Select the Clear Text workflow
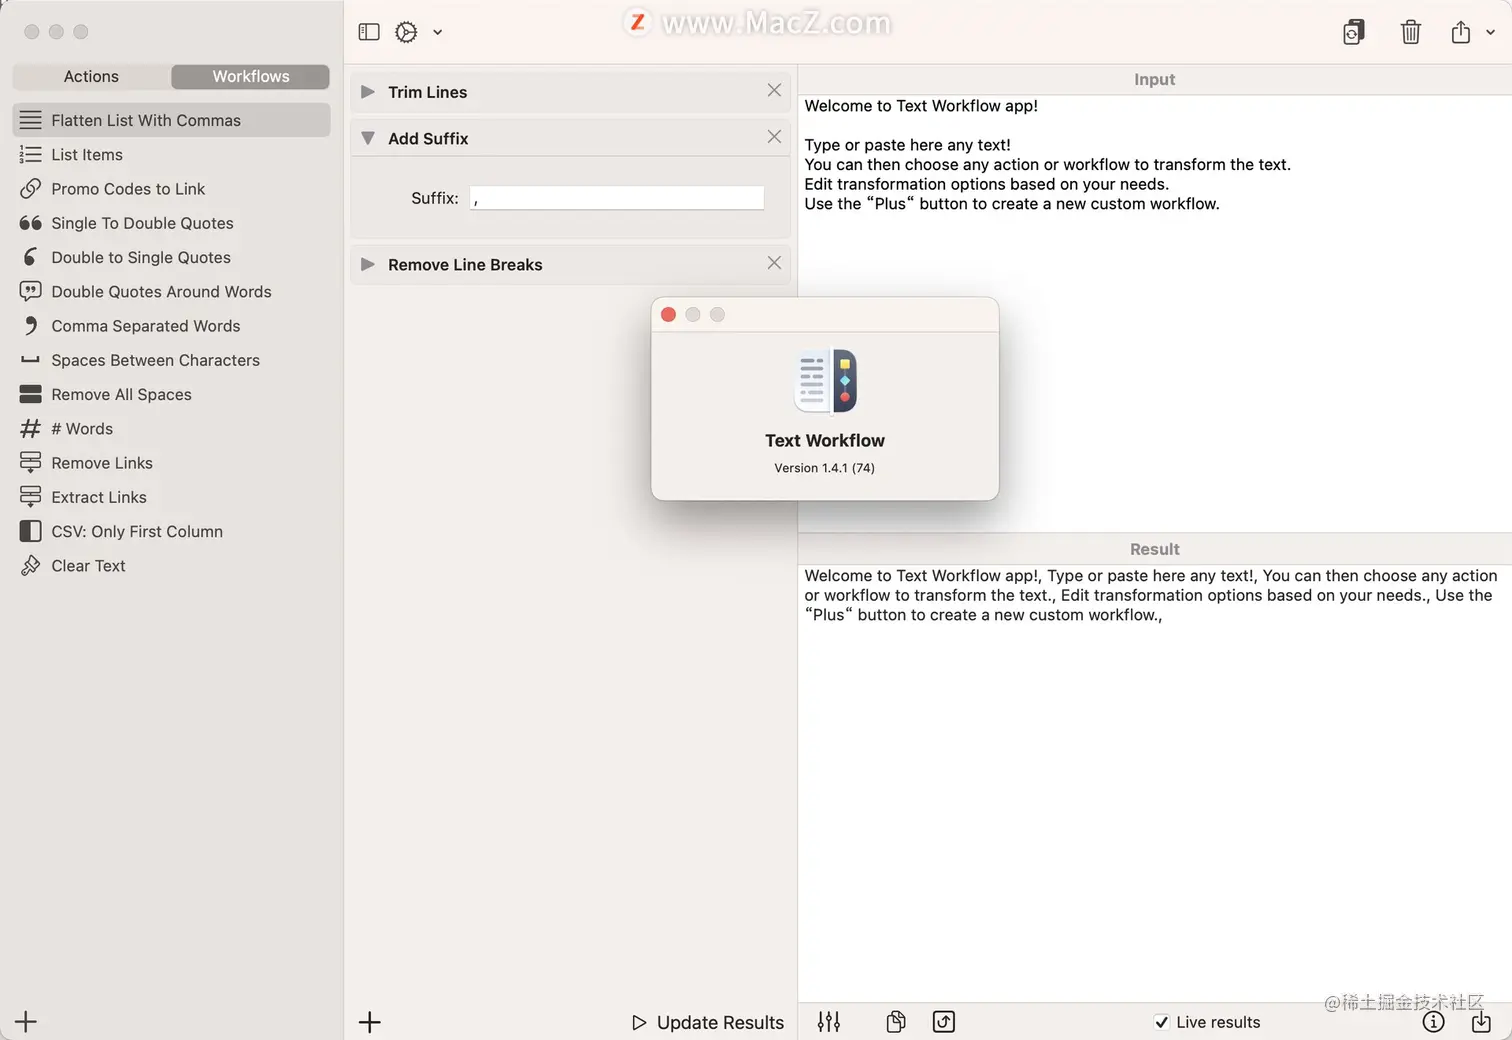The width and height of the screenshot is (1512, 1040). tap(171, 566)
